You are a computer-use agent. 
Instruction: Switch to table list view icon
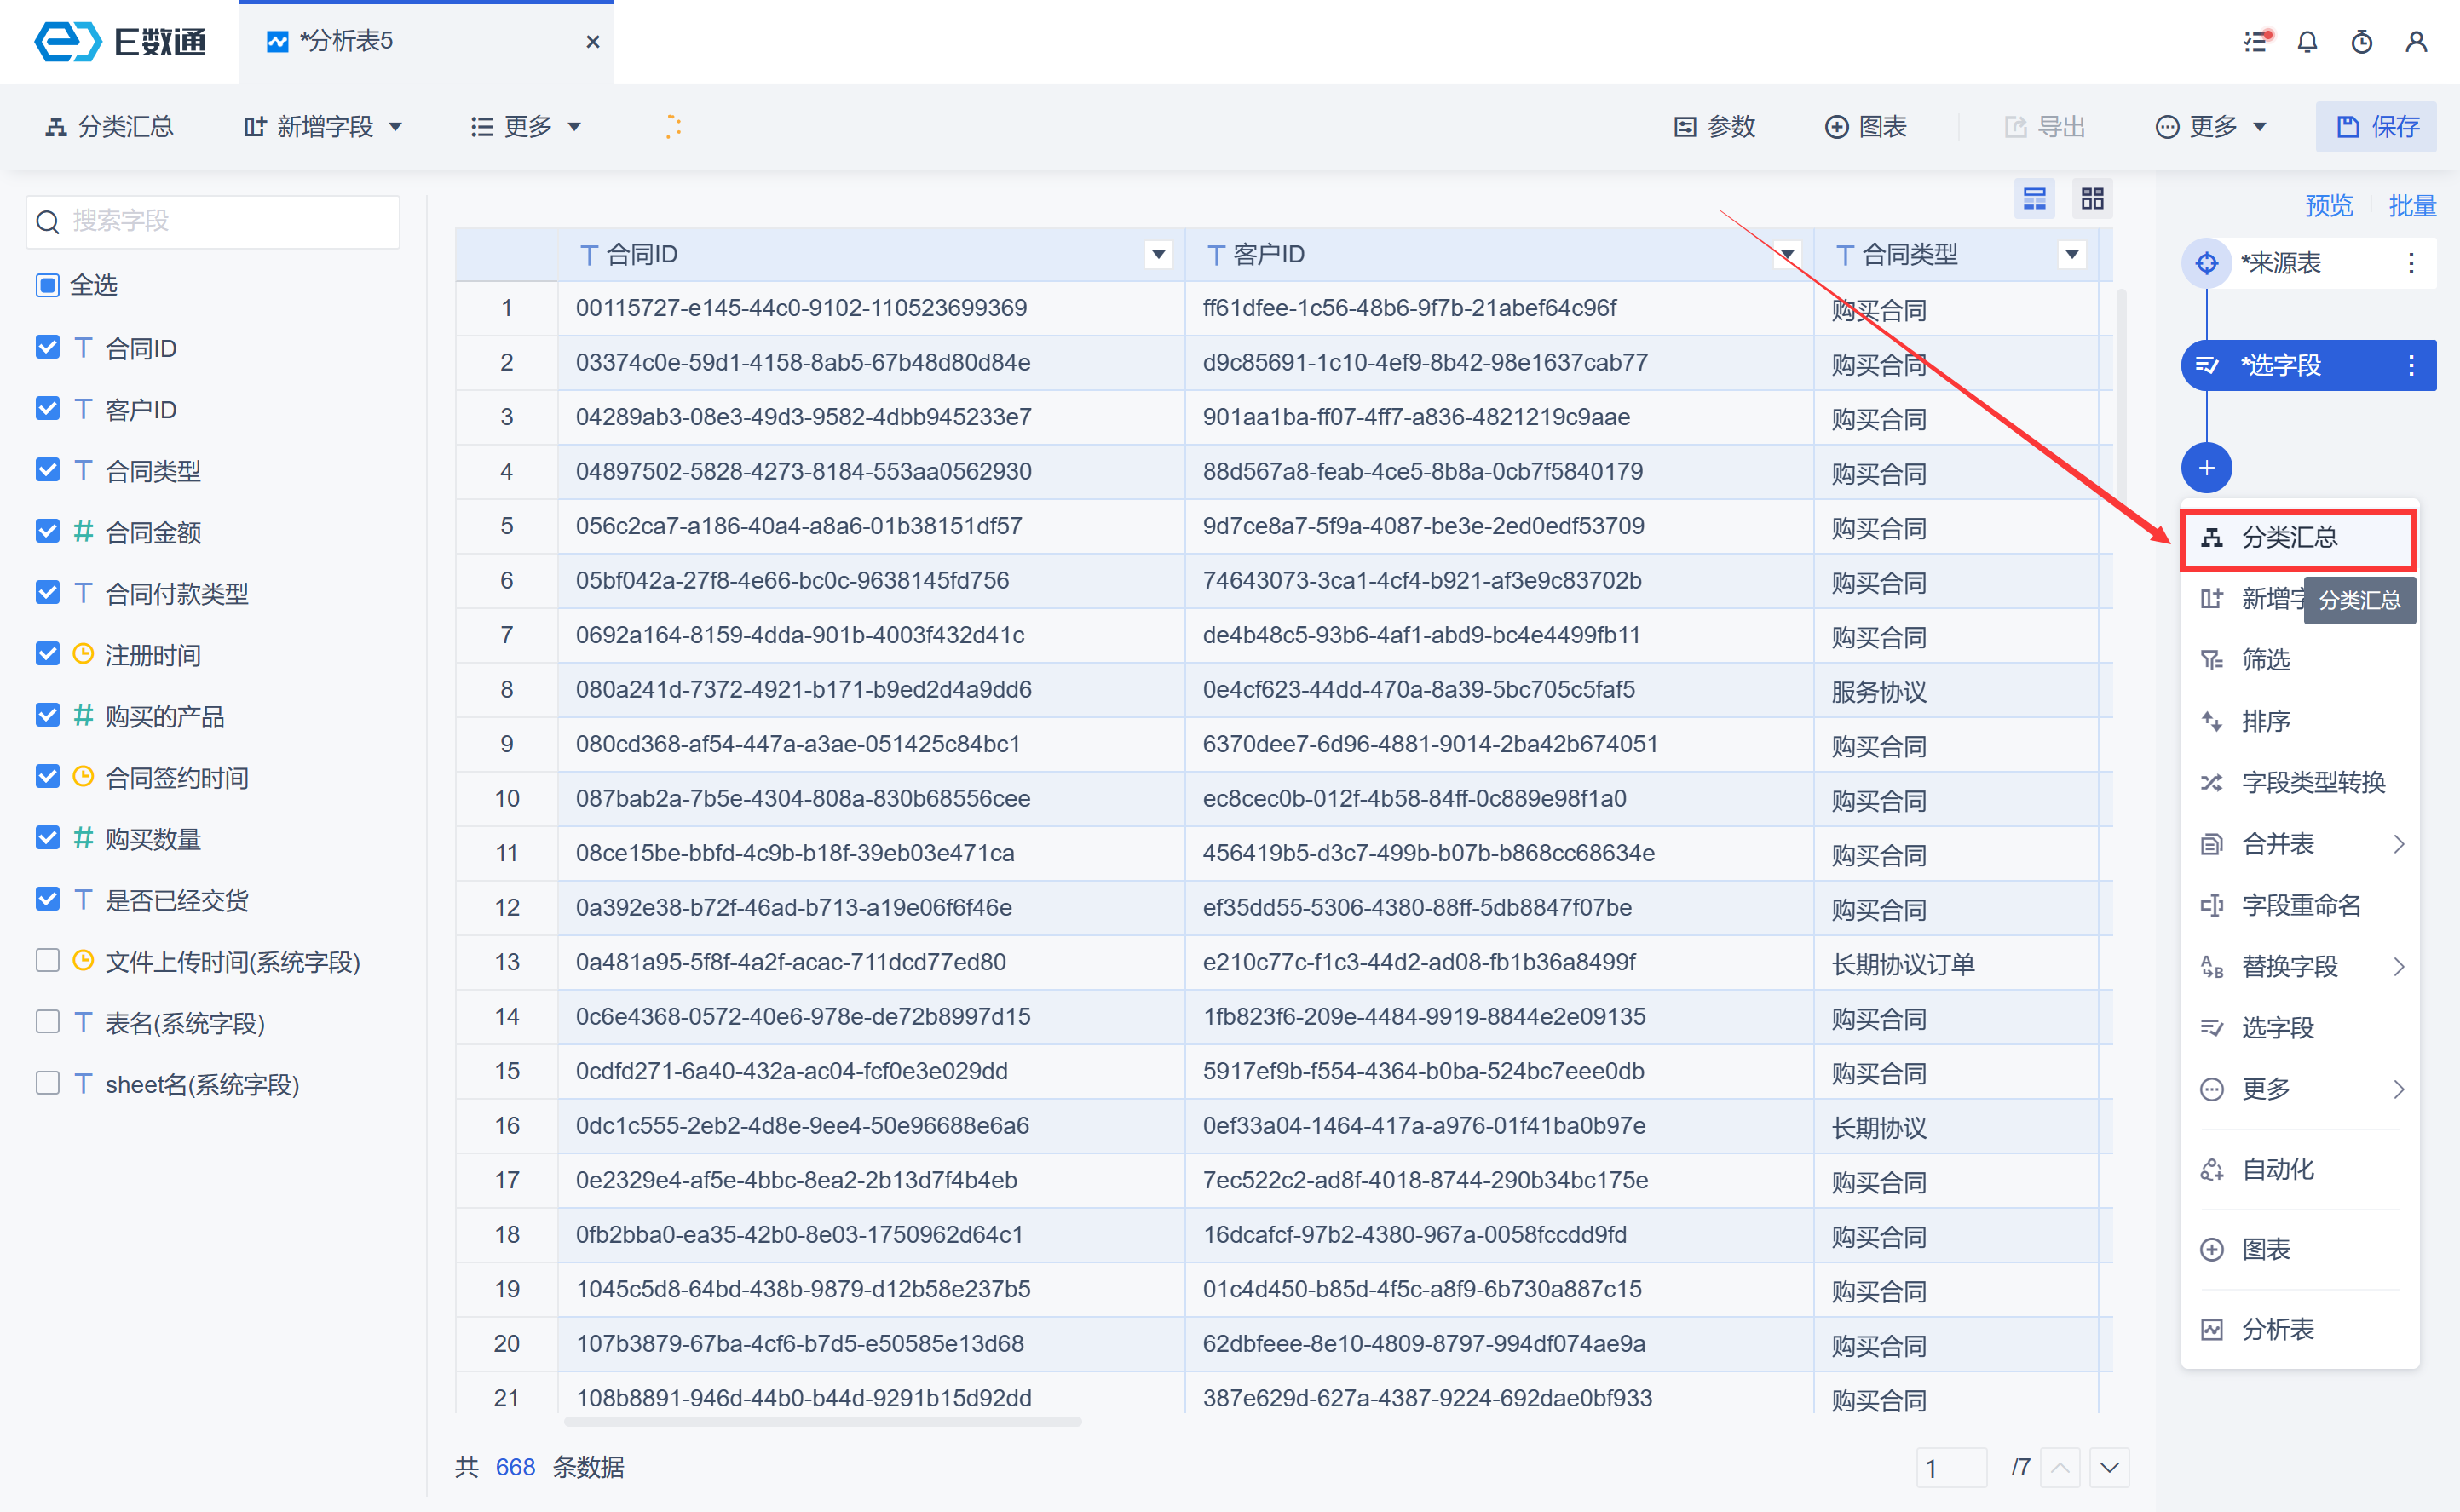coord(2034,199)
